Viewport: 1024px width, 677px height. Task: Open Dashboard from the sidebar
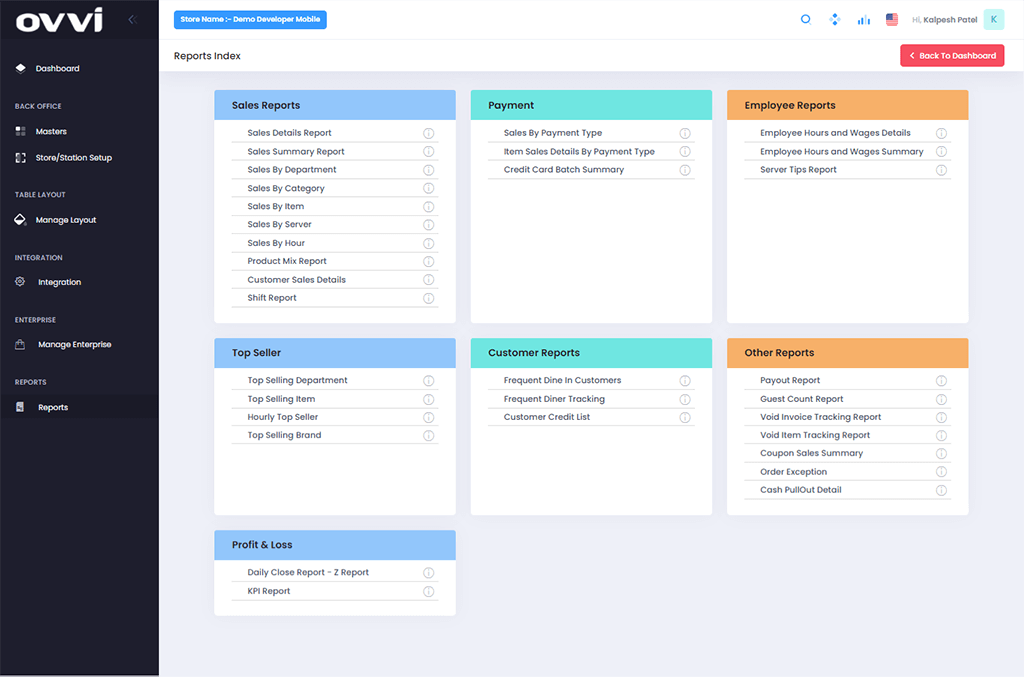pos(57,68)
